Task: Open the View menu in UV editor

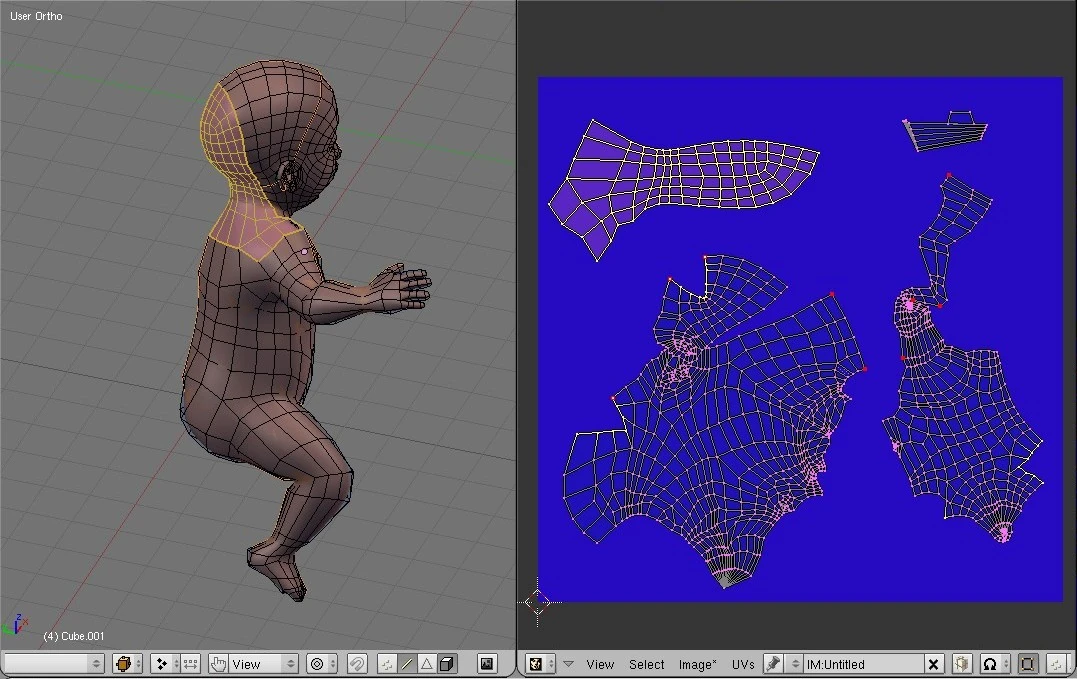Action: [600, 664]
